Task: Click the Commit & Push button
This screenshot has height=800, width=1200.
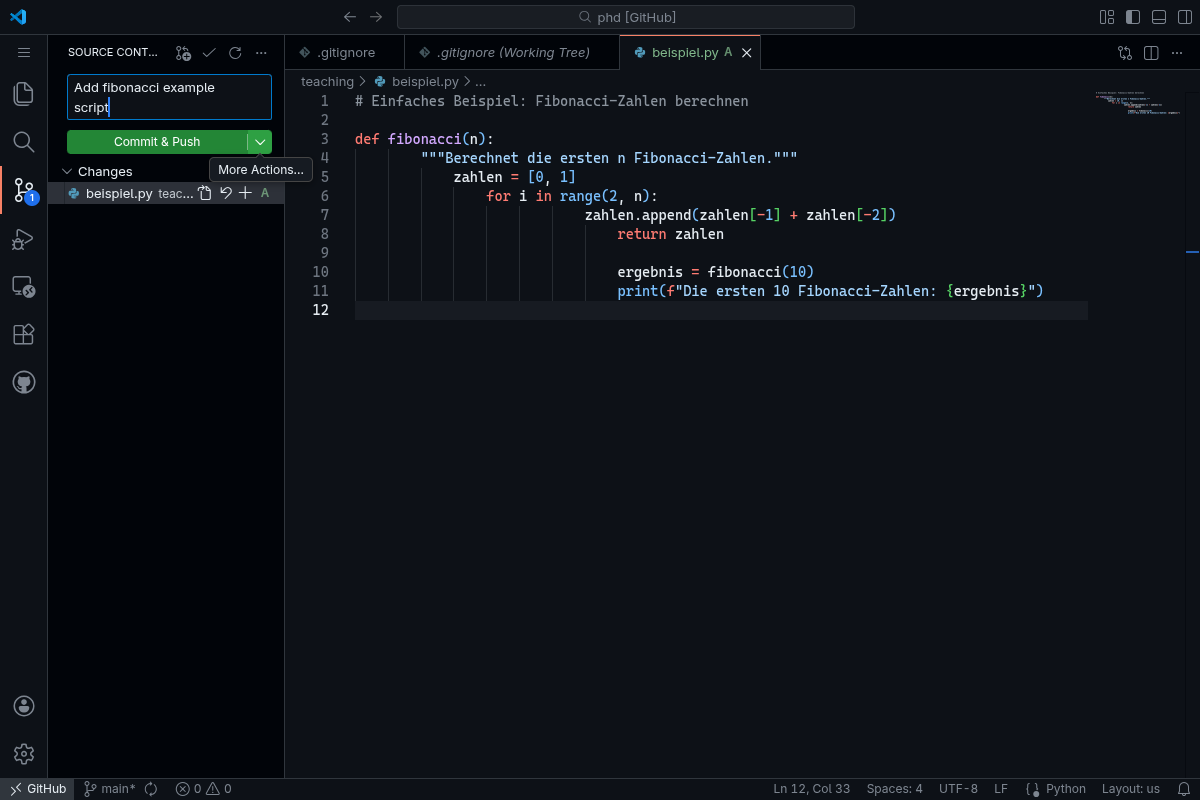Action: tap(157, 142)
